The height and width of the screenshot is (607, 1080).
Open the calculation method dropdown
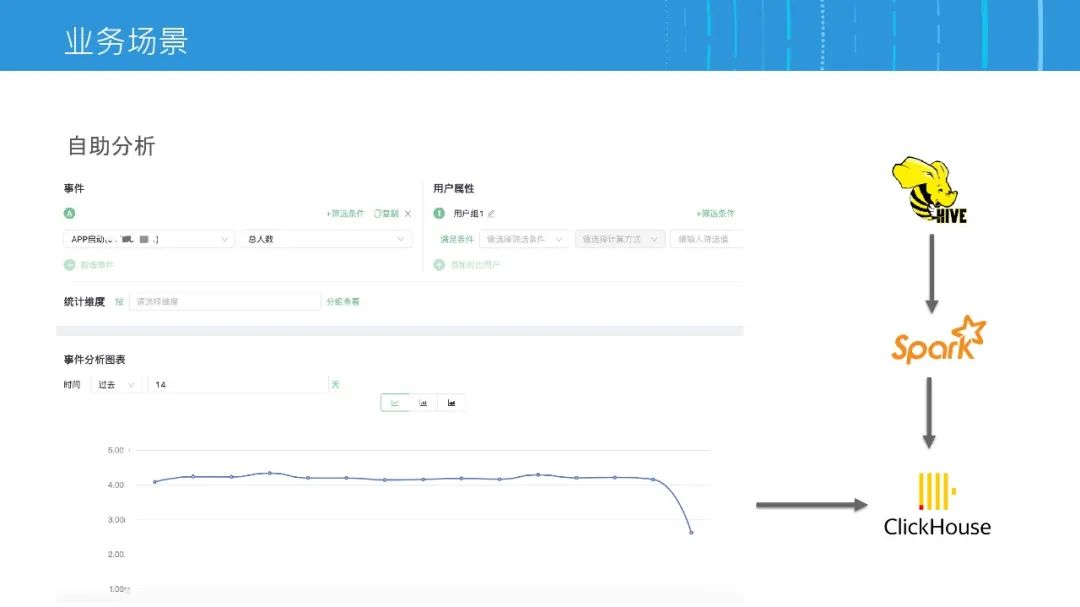[x=620, y=239]
